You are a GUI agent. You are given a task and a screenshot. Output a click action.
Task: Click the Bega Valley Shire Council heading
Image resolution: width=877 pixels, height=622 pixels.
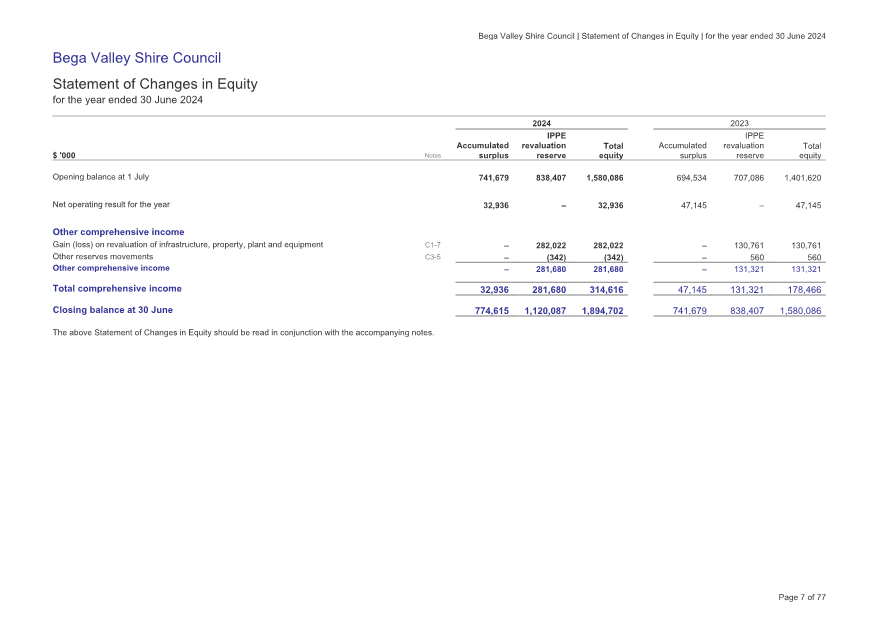(x=136, y=58)
